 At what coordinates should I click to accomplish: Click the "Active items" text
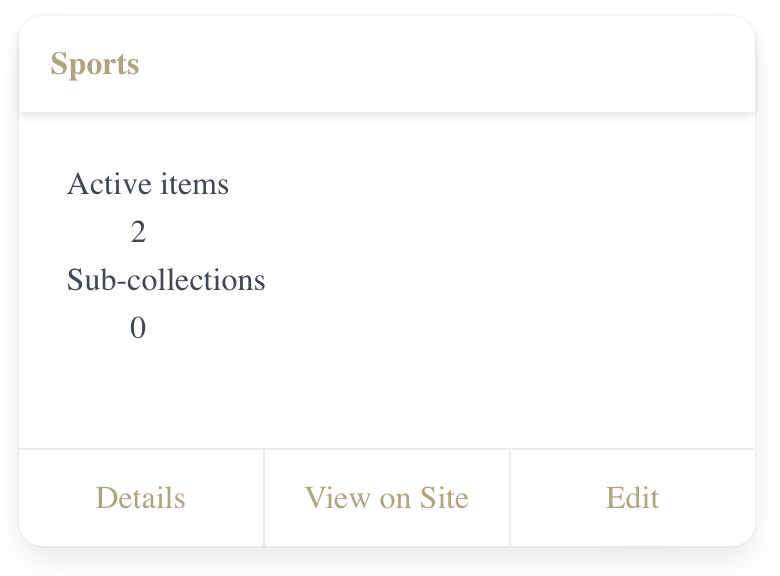(148, 185)
